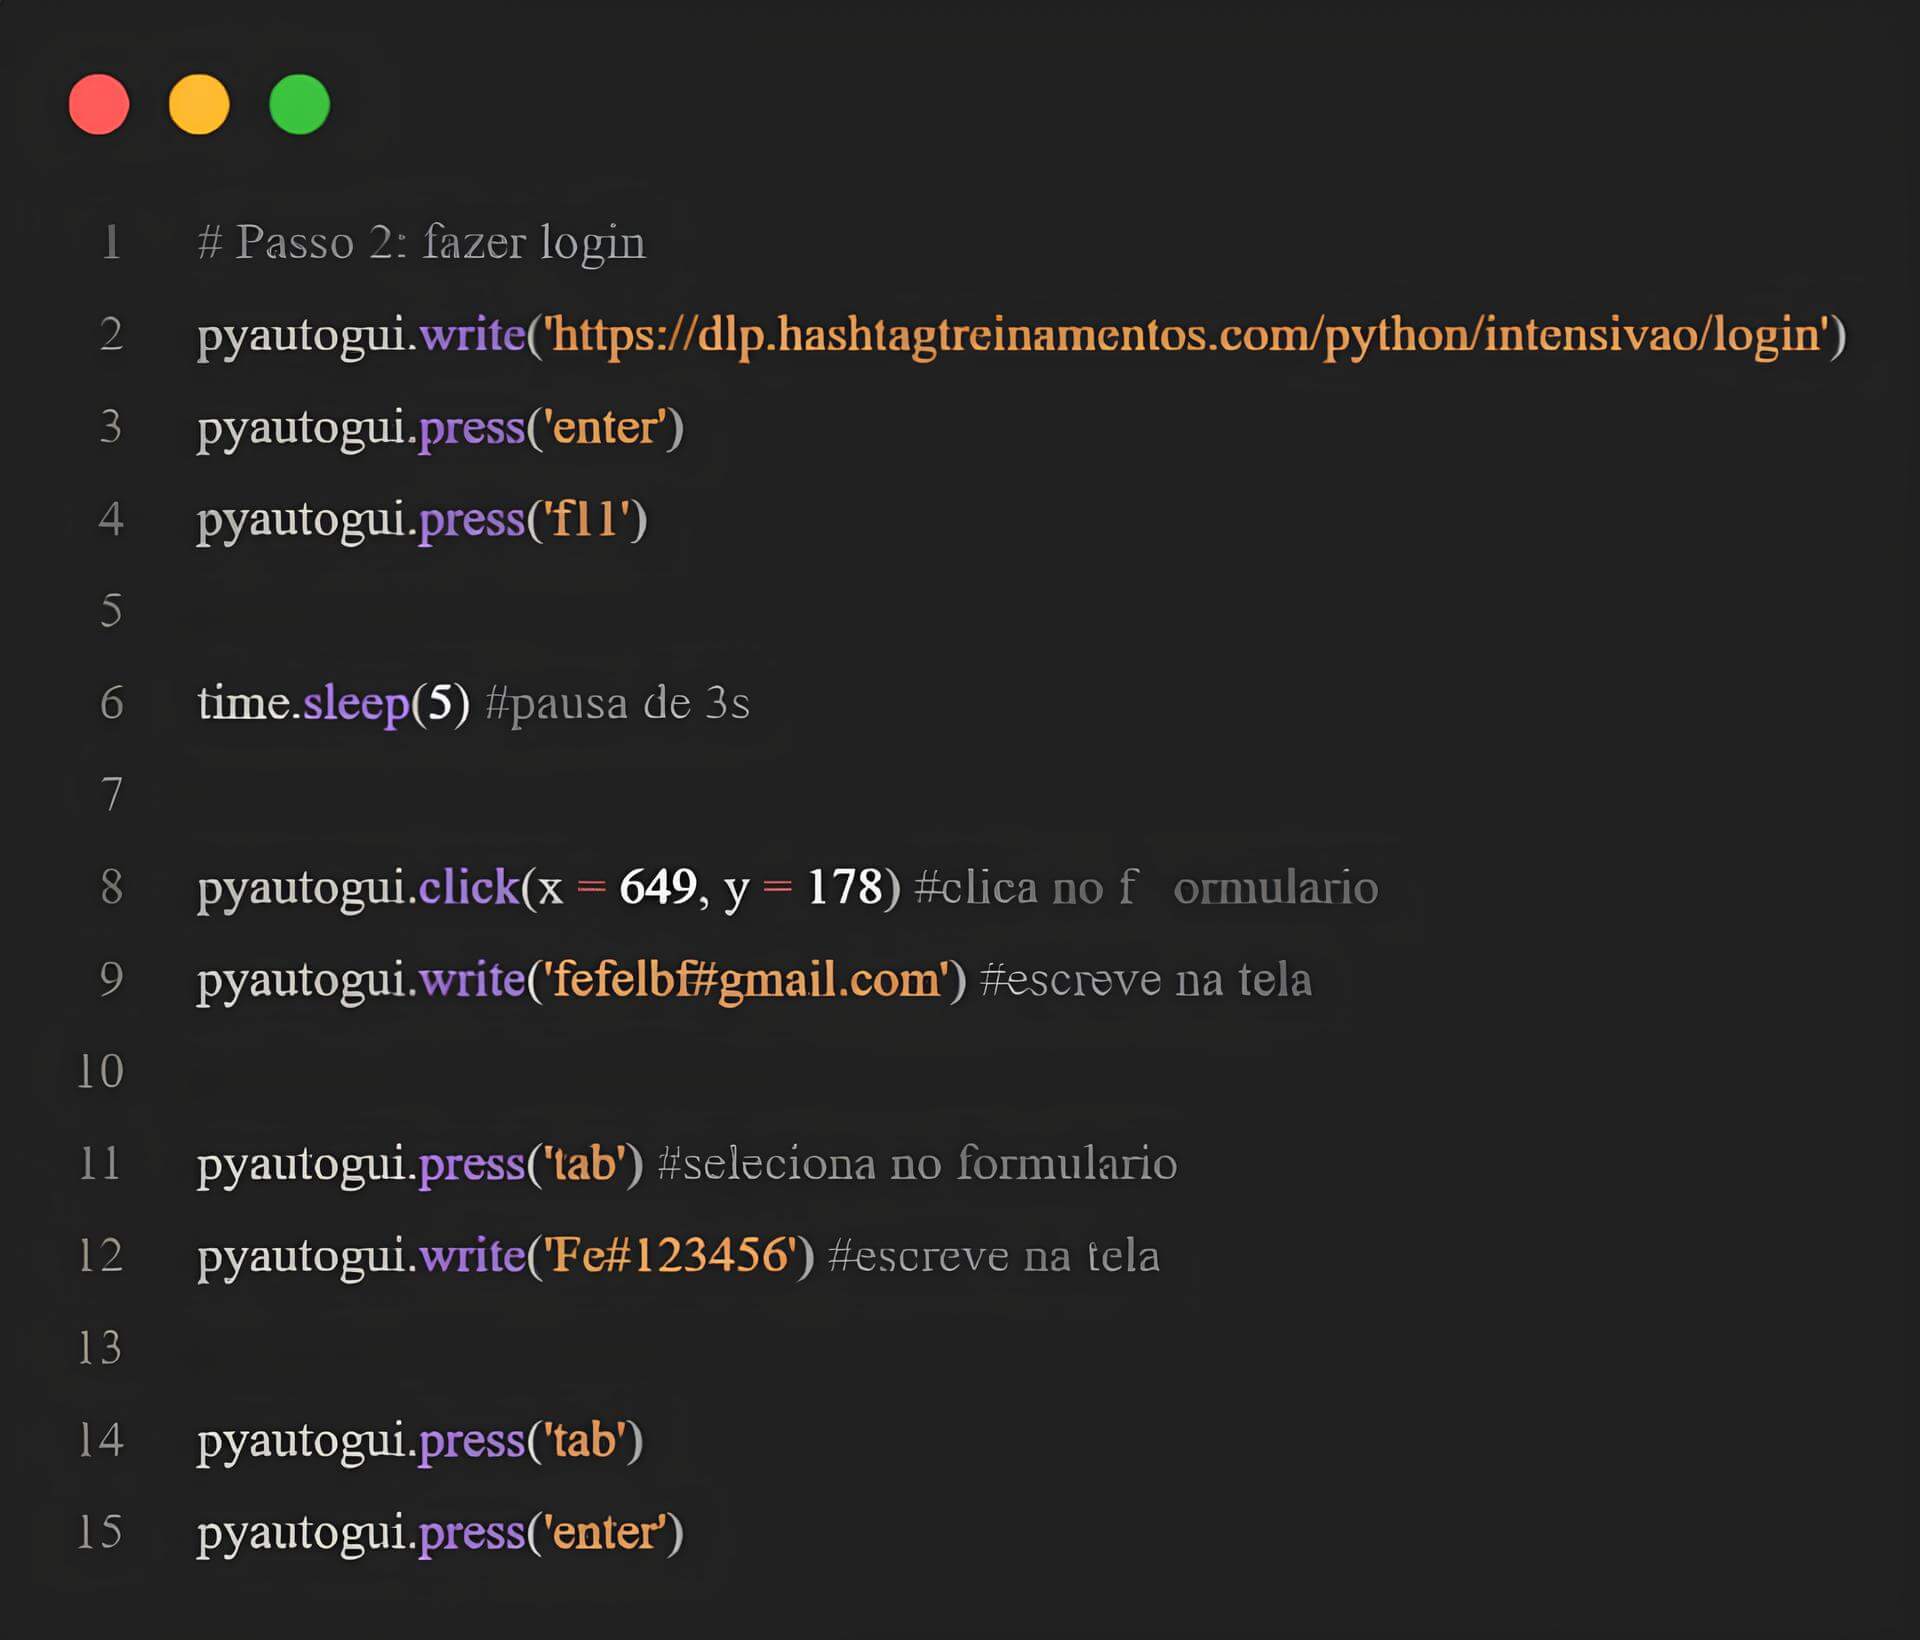
Task: Click line number 13 in the gutter
Action: tap(100, 1348)
